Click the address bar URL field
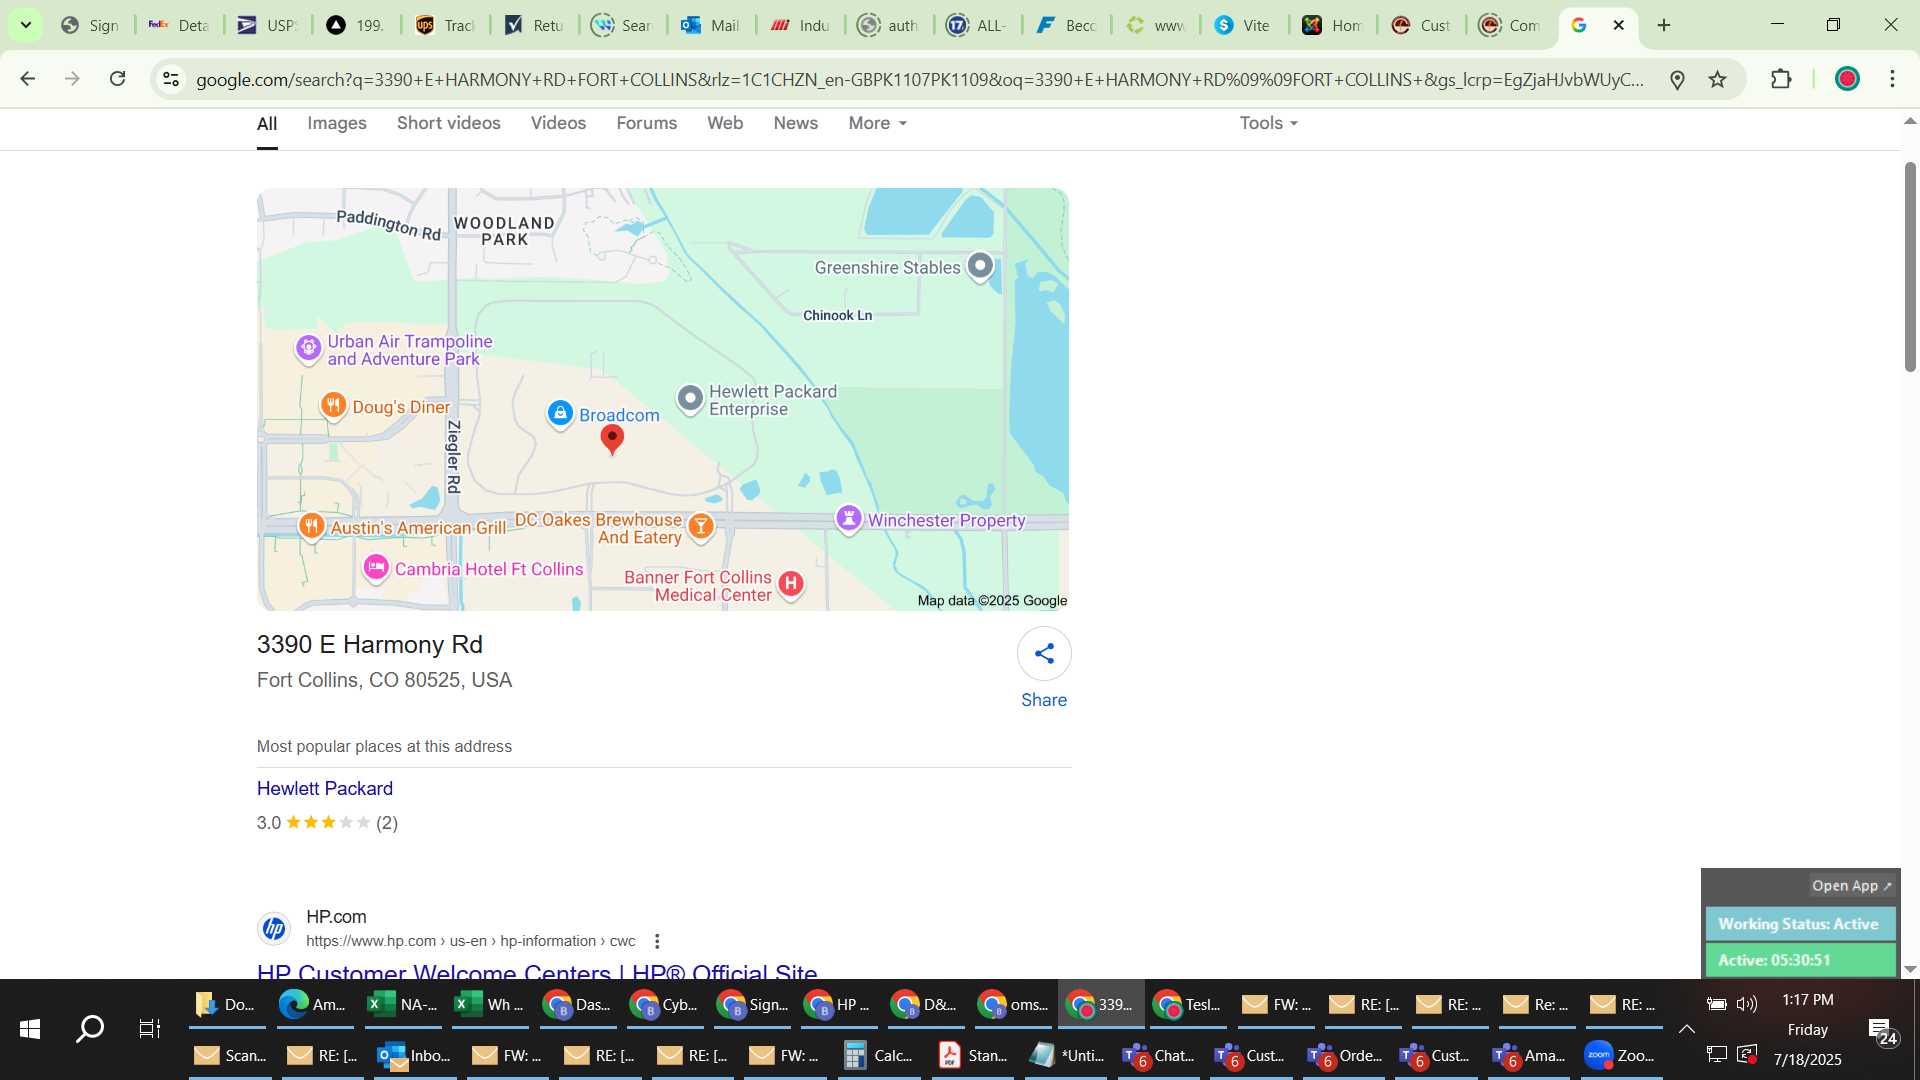 920,79
